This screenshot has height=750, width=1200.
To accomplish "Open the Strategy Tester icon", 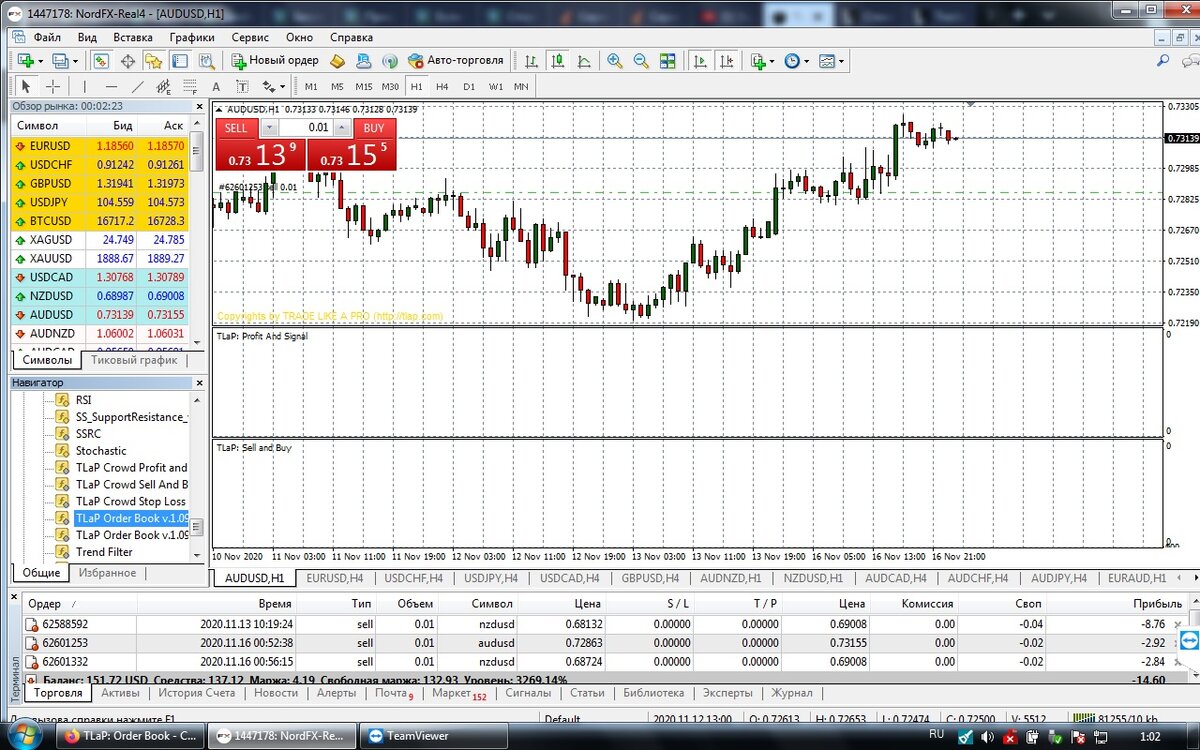I will (x=206, y=61).
